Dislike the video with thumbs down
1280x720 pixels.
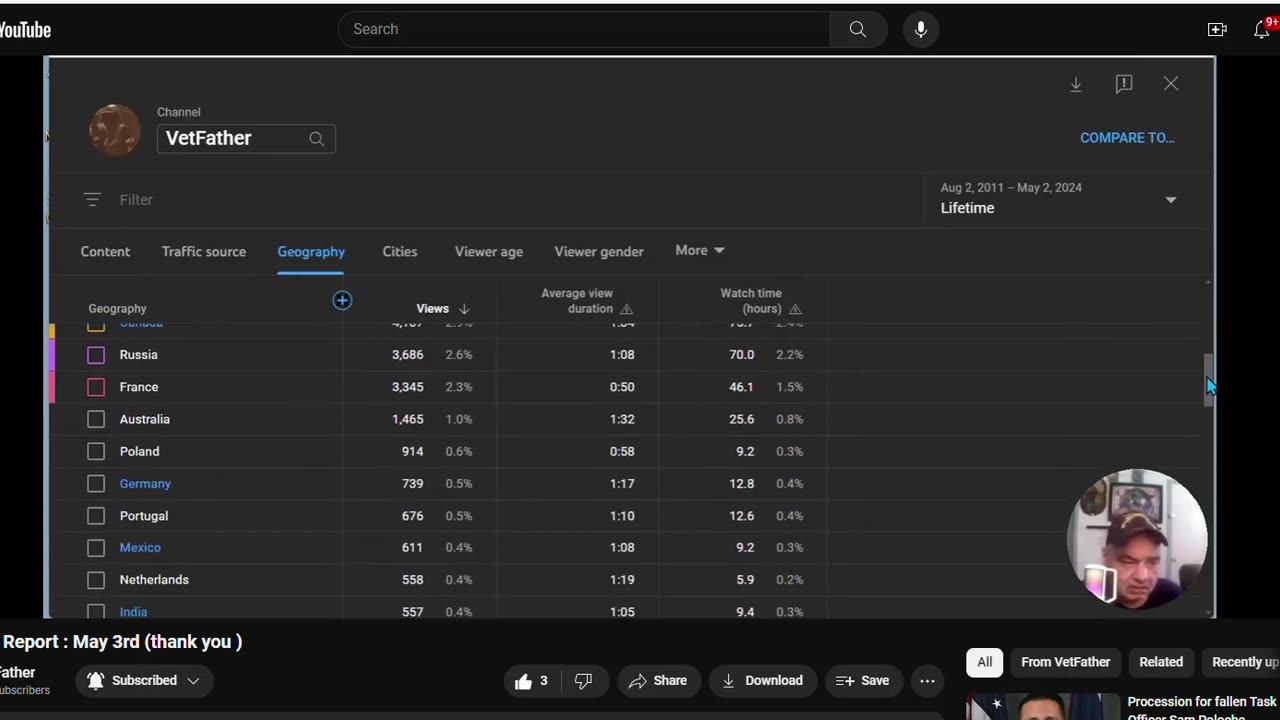[583, 681]
